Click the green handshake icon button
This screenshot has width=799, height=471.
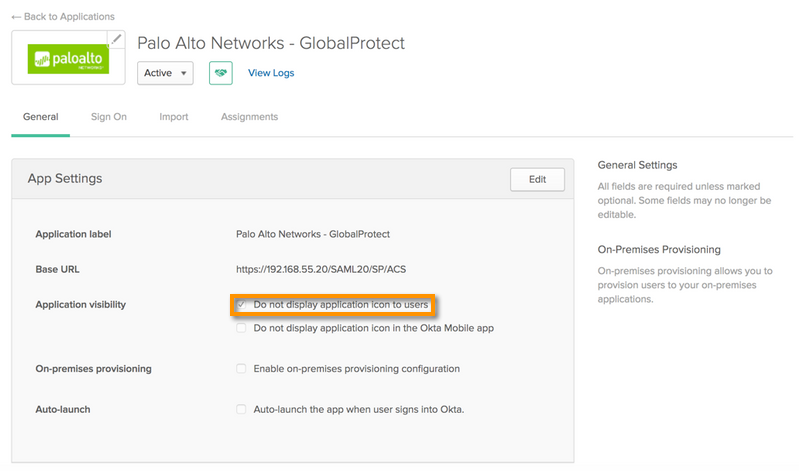(x=220, y=73)
